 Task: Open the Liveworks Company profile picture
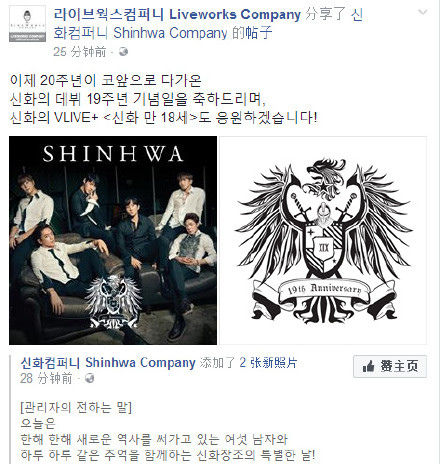click(x=27, y=24)
